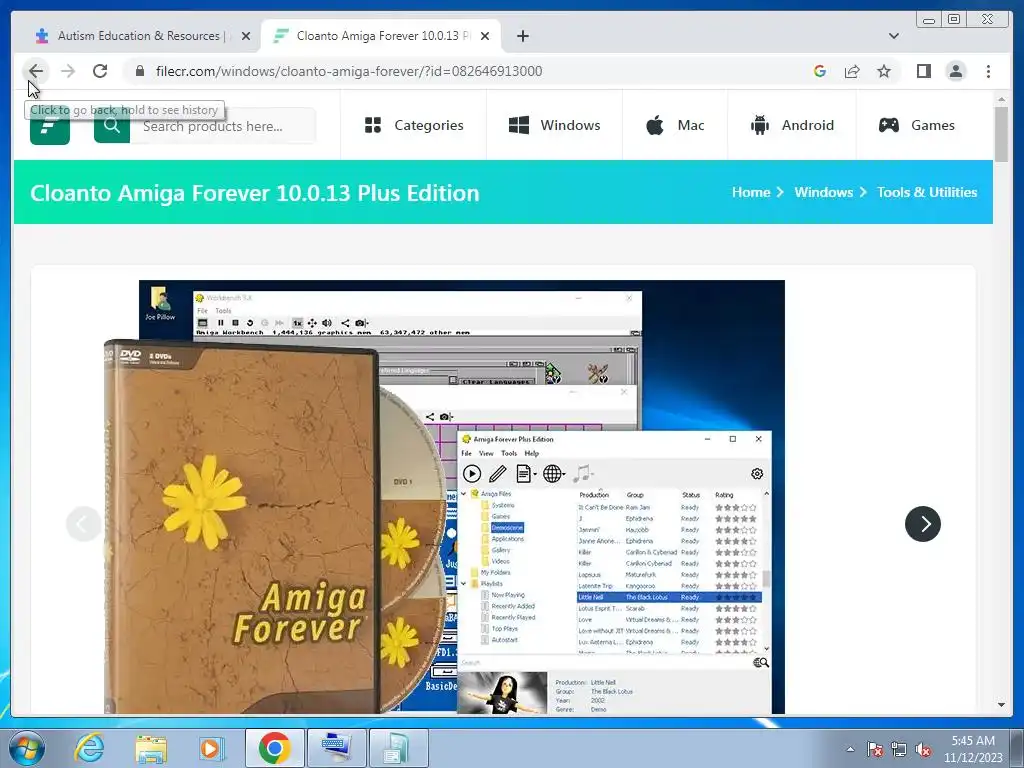
Task: Click the FileCR green logo
Action: [x=50, y=126]
